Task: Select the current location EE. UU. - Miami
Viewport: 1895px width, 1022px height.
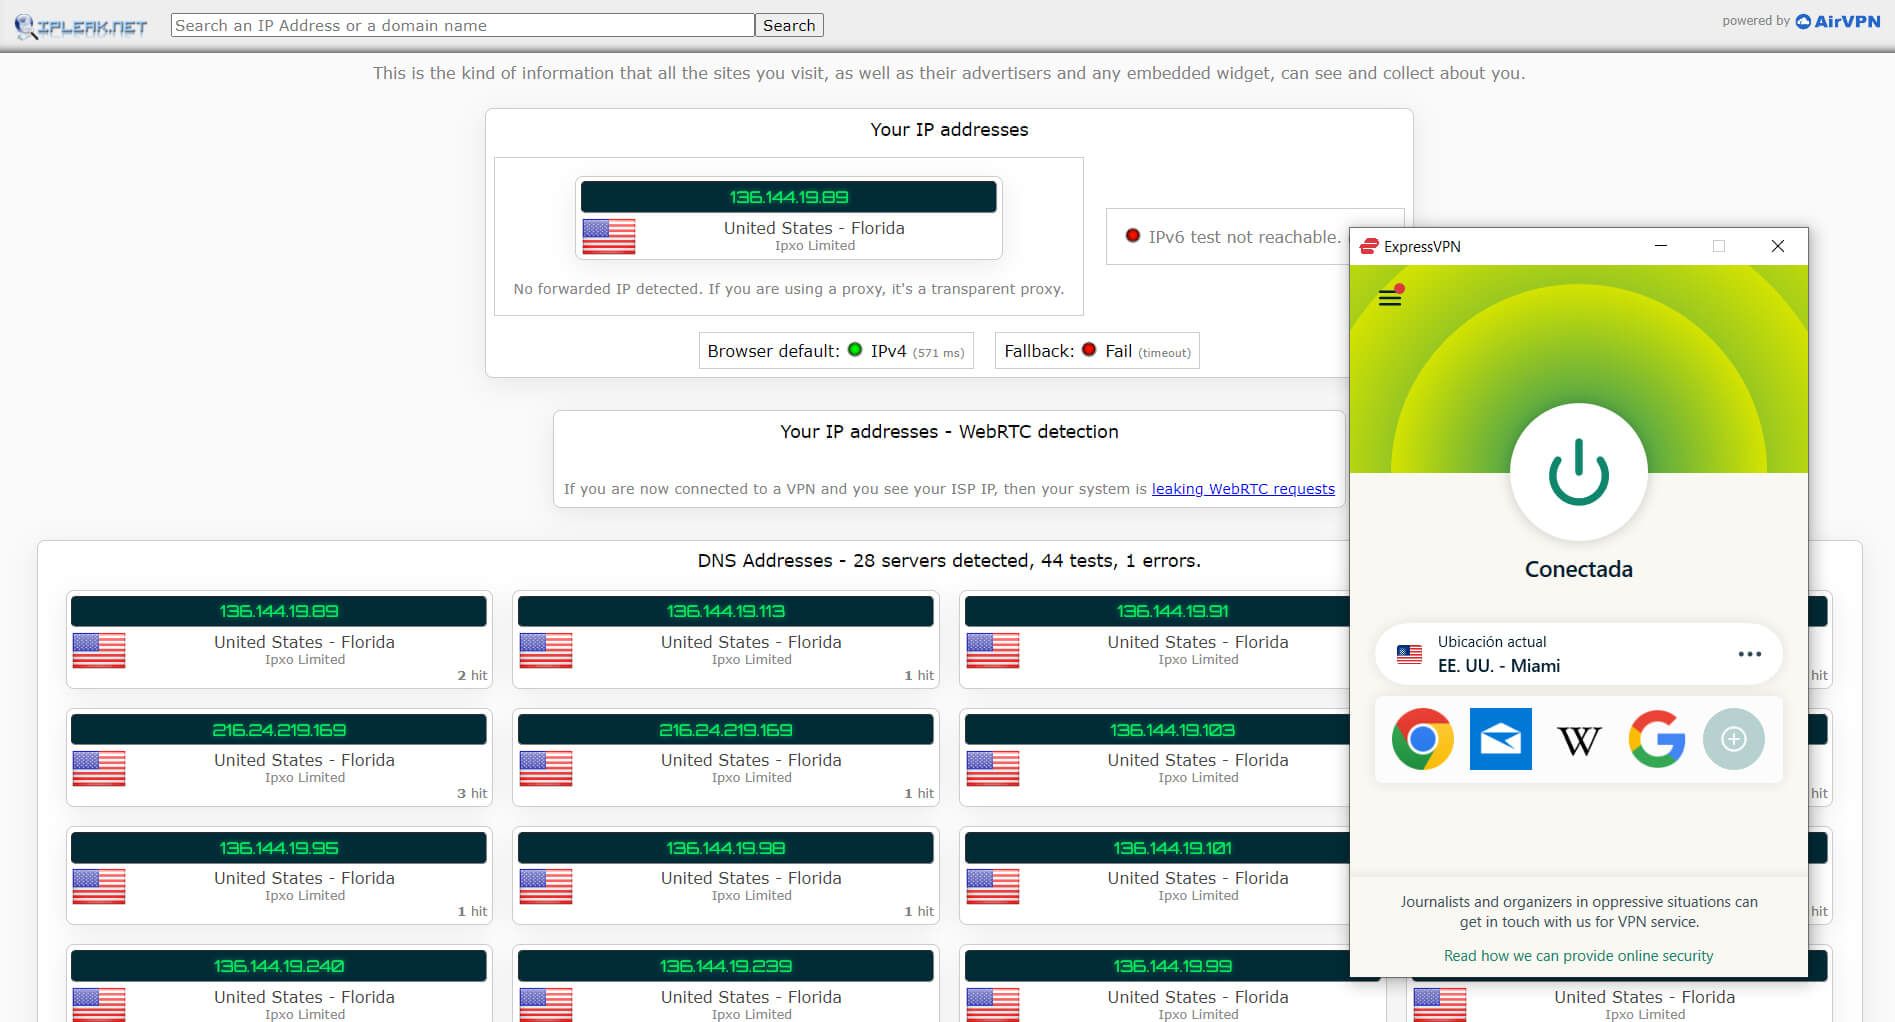Action: click(1579, 654)
